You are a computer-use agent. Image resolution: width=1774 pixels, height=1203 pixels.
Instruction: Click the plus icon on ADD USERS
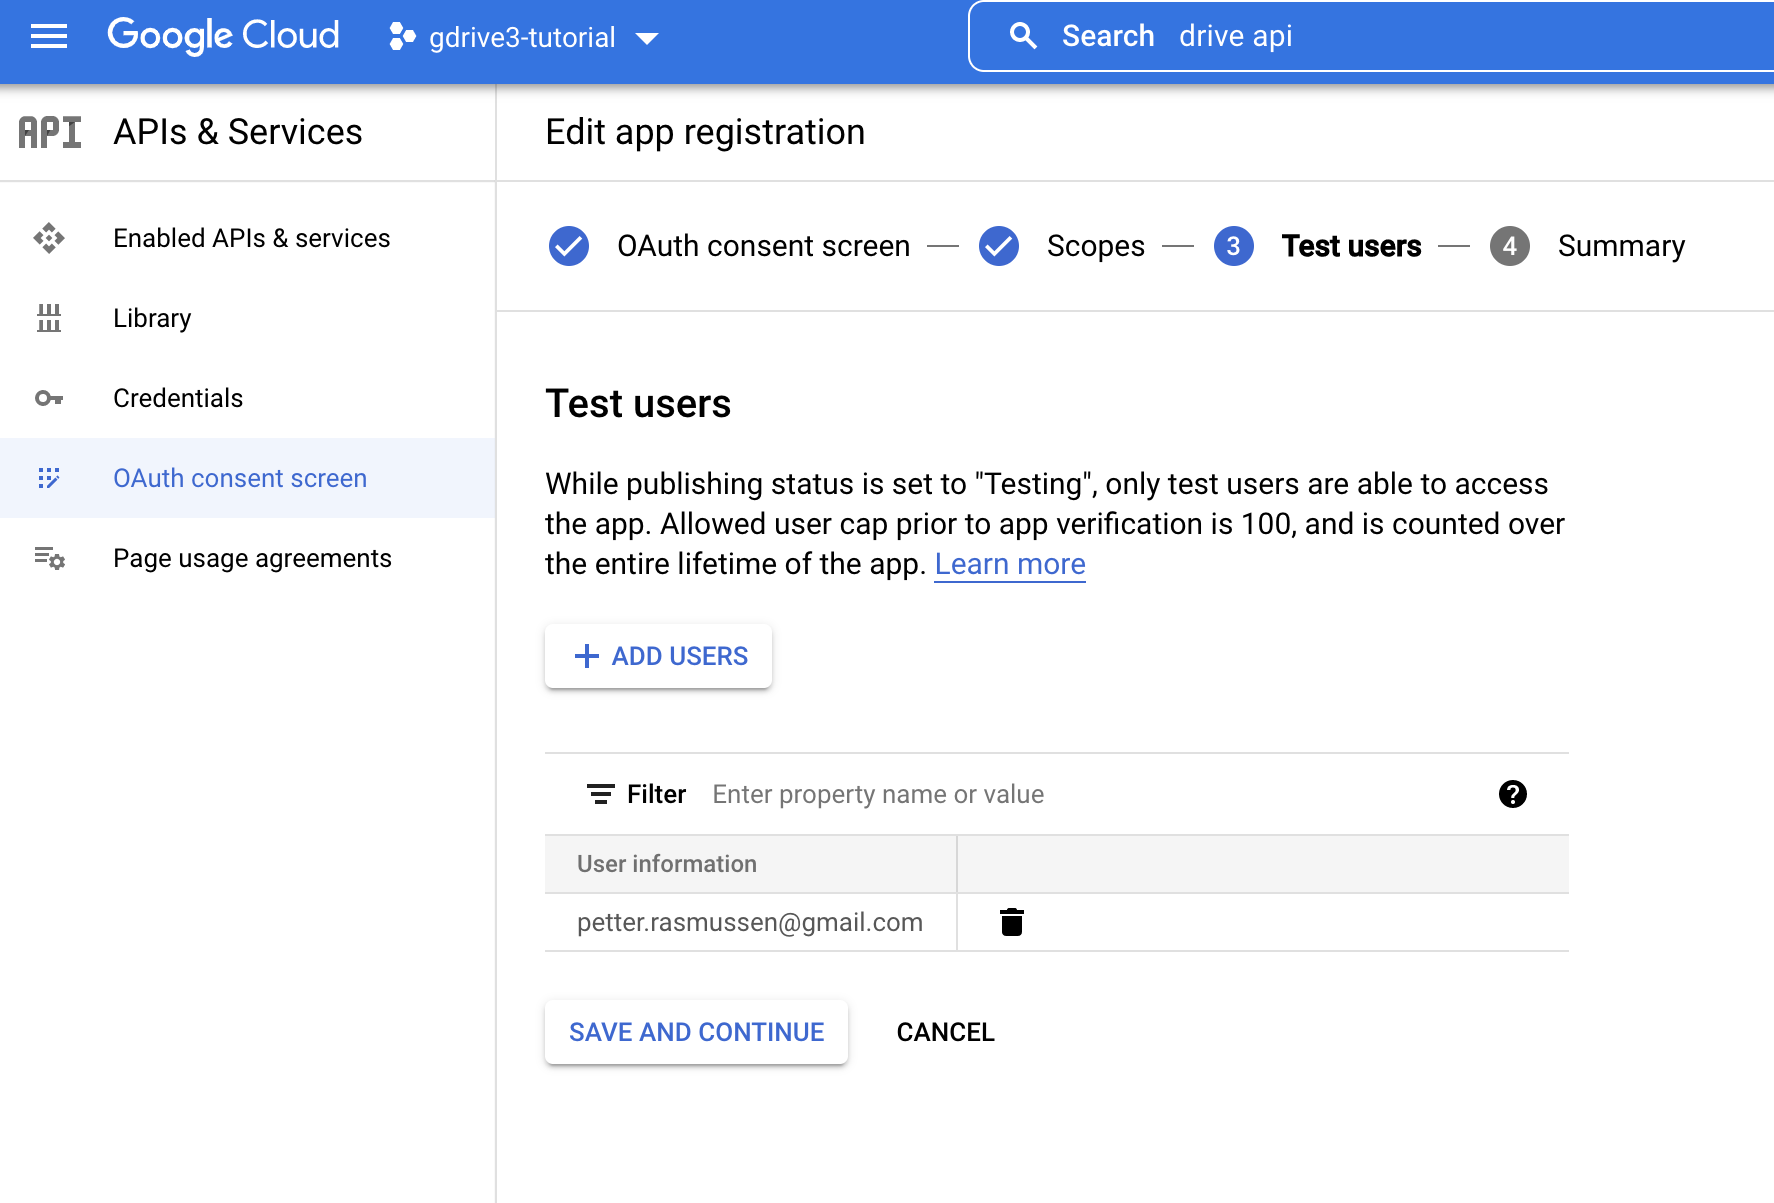pos(587,656)
